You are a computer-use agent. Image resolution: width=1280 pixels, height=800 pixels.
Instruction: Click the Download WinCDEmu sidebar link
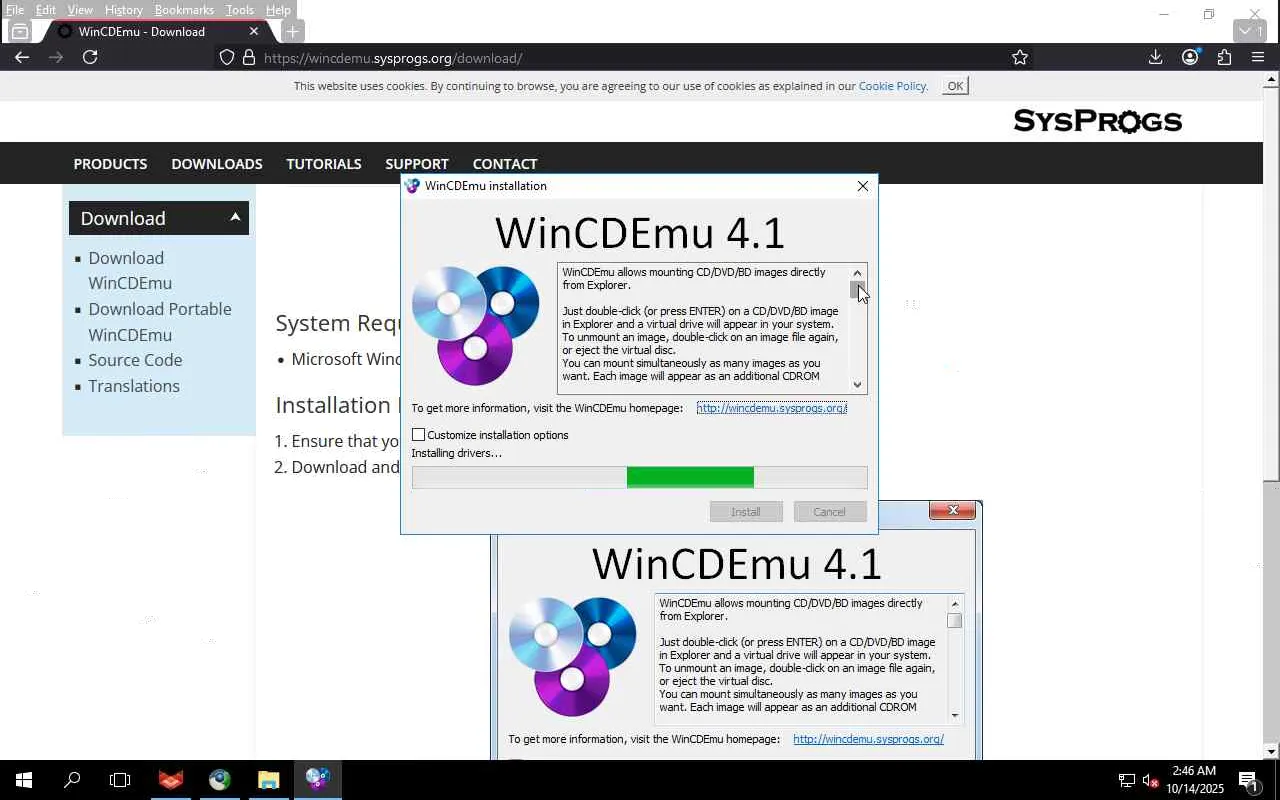(x=130, y=270)
